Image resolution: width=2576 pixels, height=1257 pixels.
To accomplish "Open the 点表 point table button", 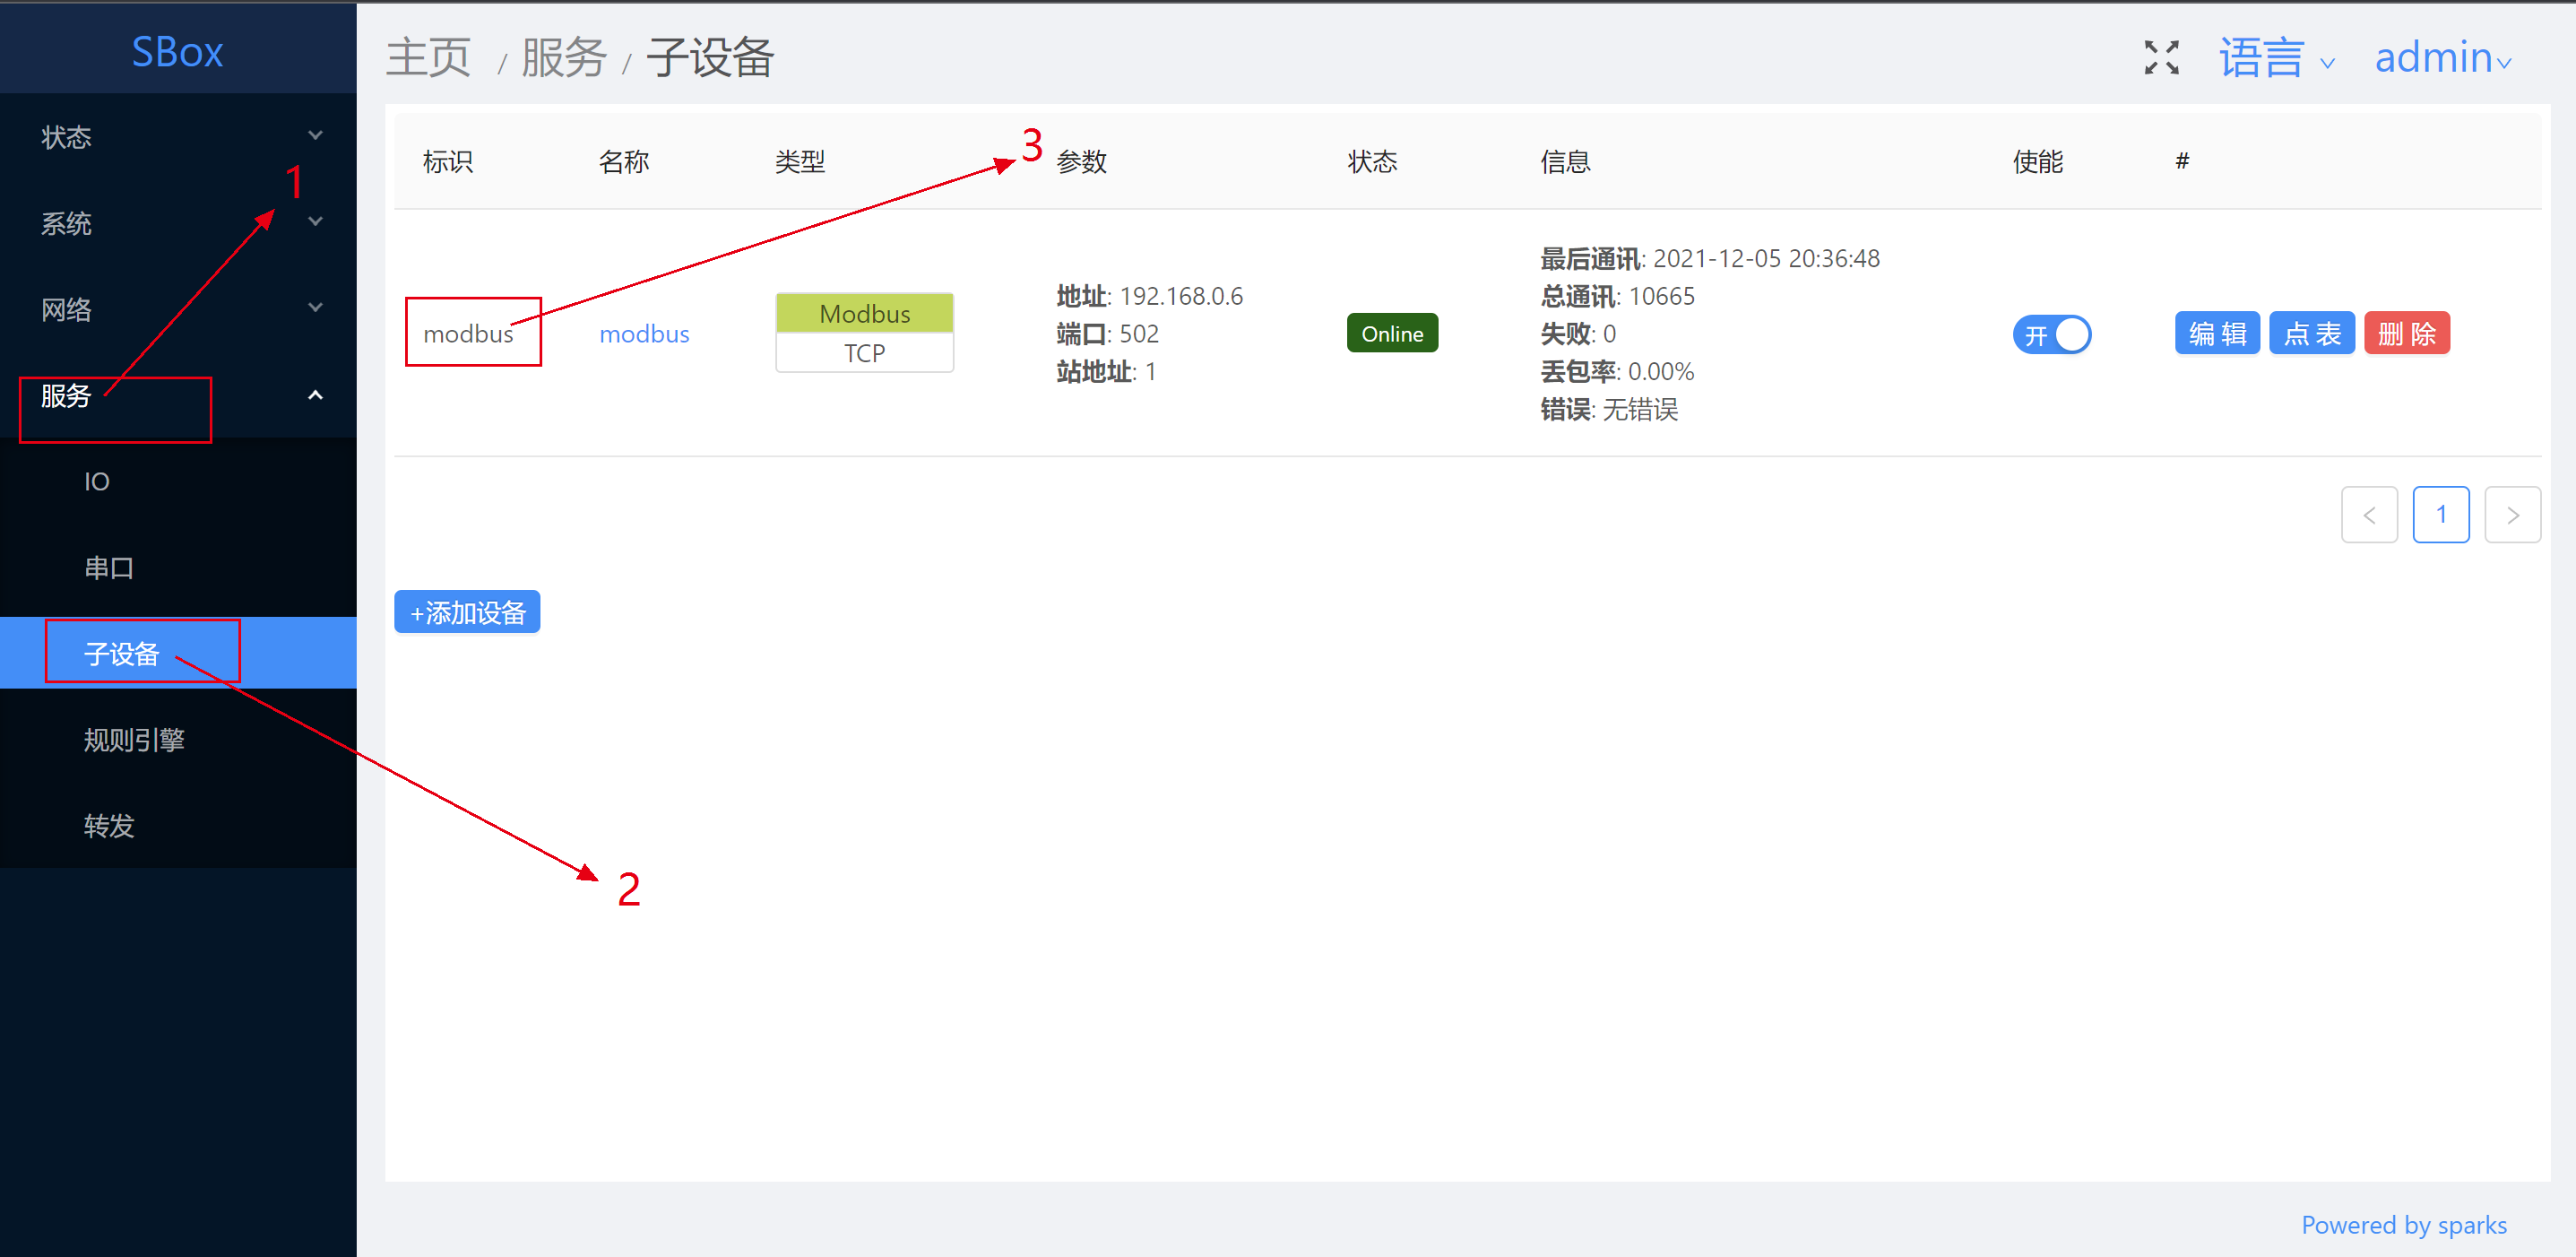I will coord(2311,334).
